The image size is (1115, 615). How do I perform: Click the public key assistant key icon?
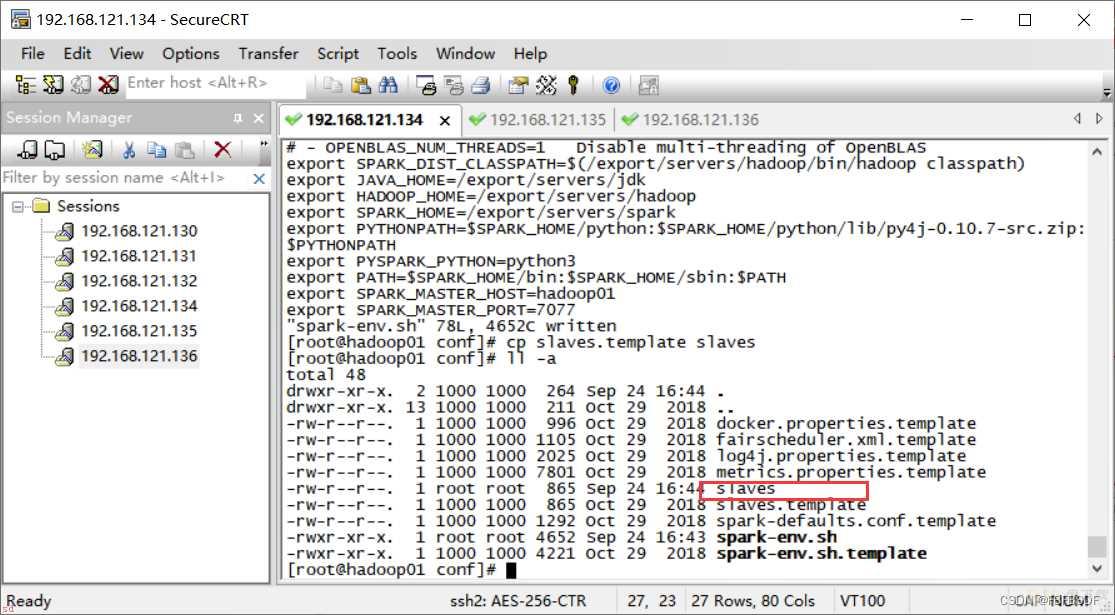[573, 86]
